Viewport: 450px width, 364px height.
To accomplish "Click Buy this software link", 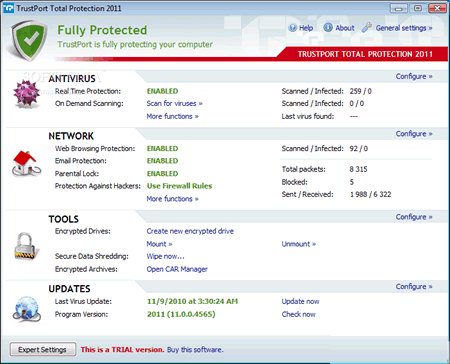I will pos(195,350).
